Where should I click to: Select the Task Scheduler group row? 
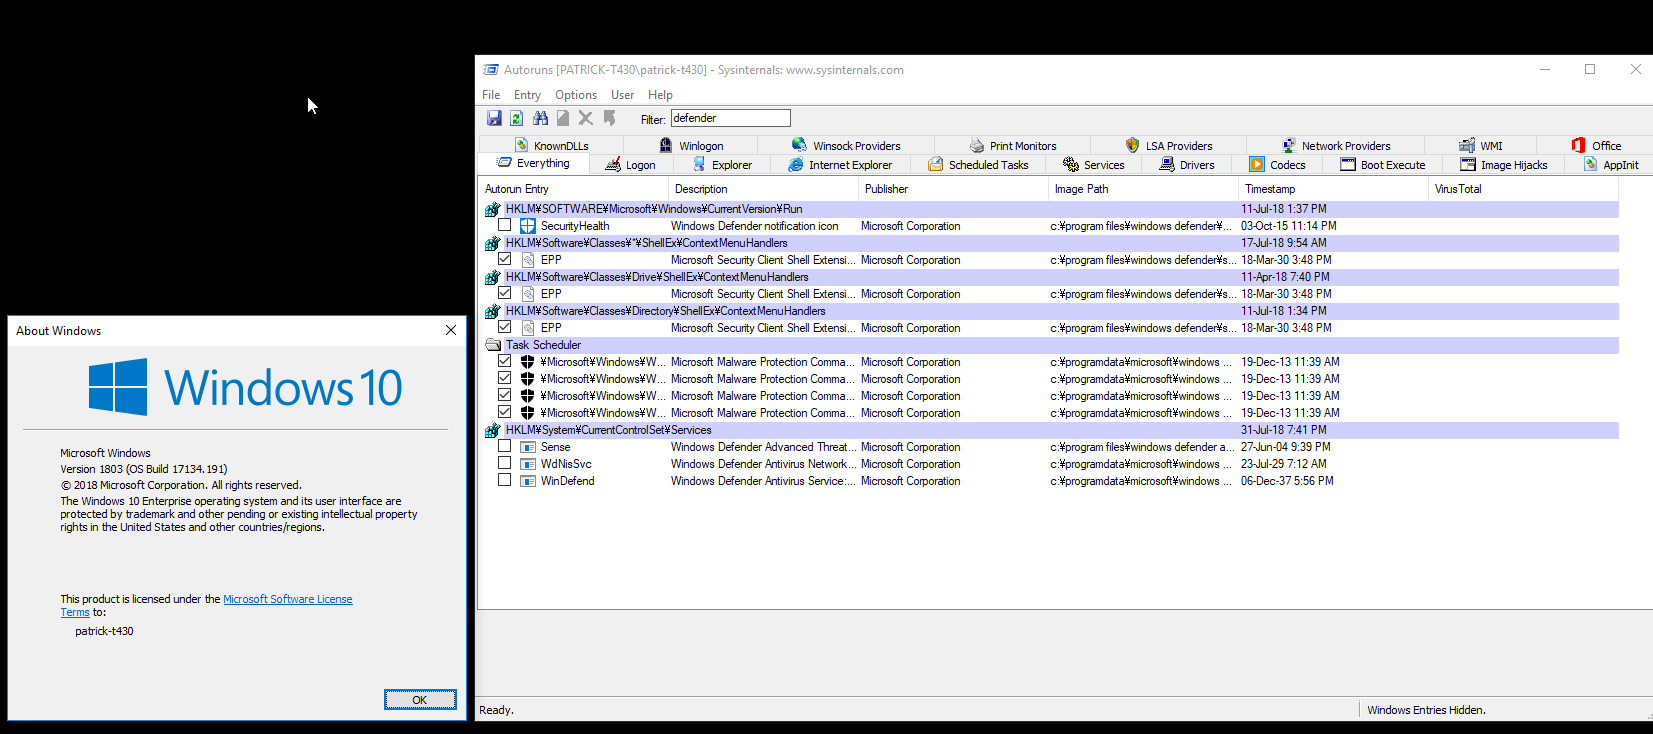click(1050, 345)
